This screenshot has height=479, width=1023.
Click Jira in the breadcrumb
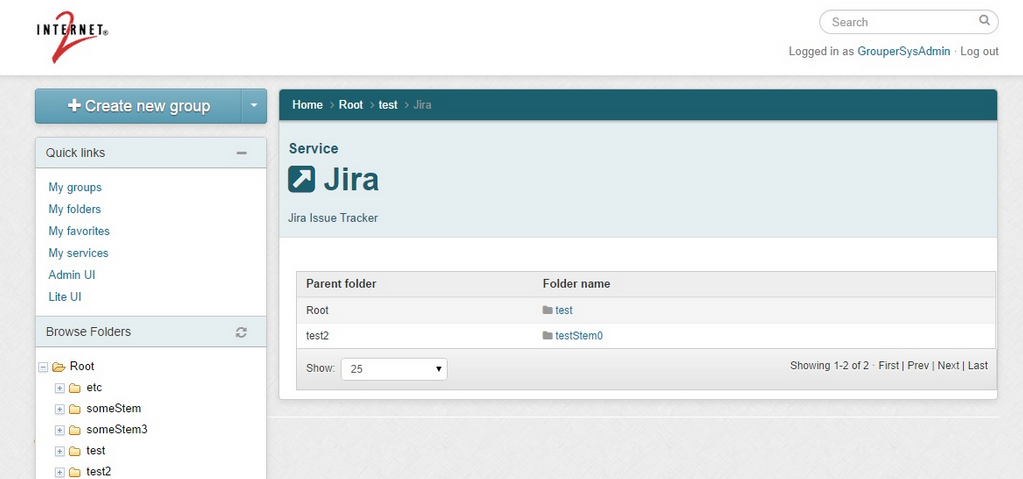[x=422, y=105]
